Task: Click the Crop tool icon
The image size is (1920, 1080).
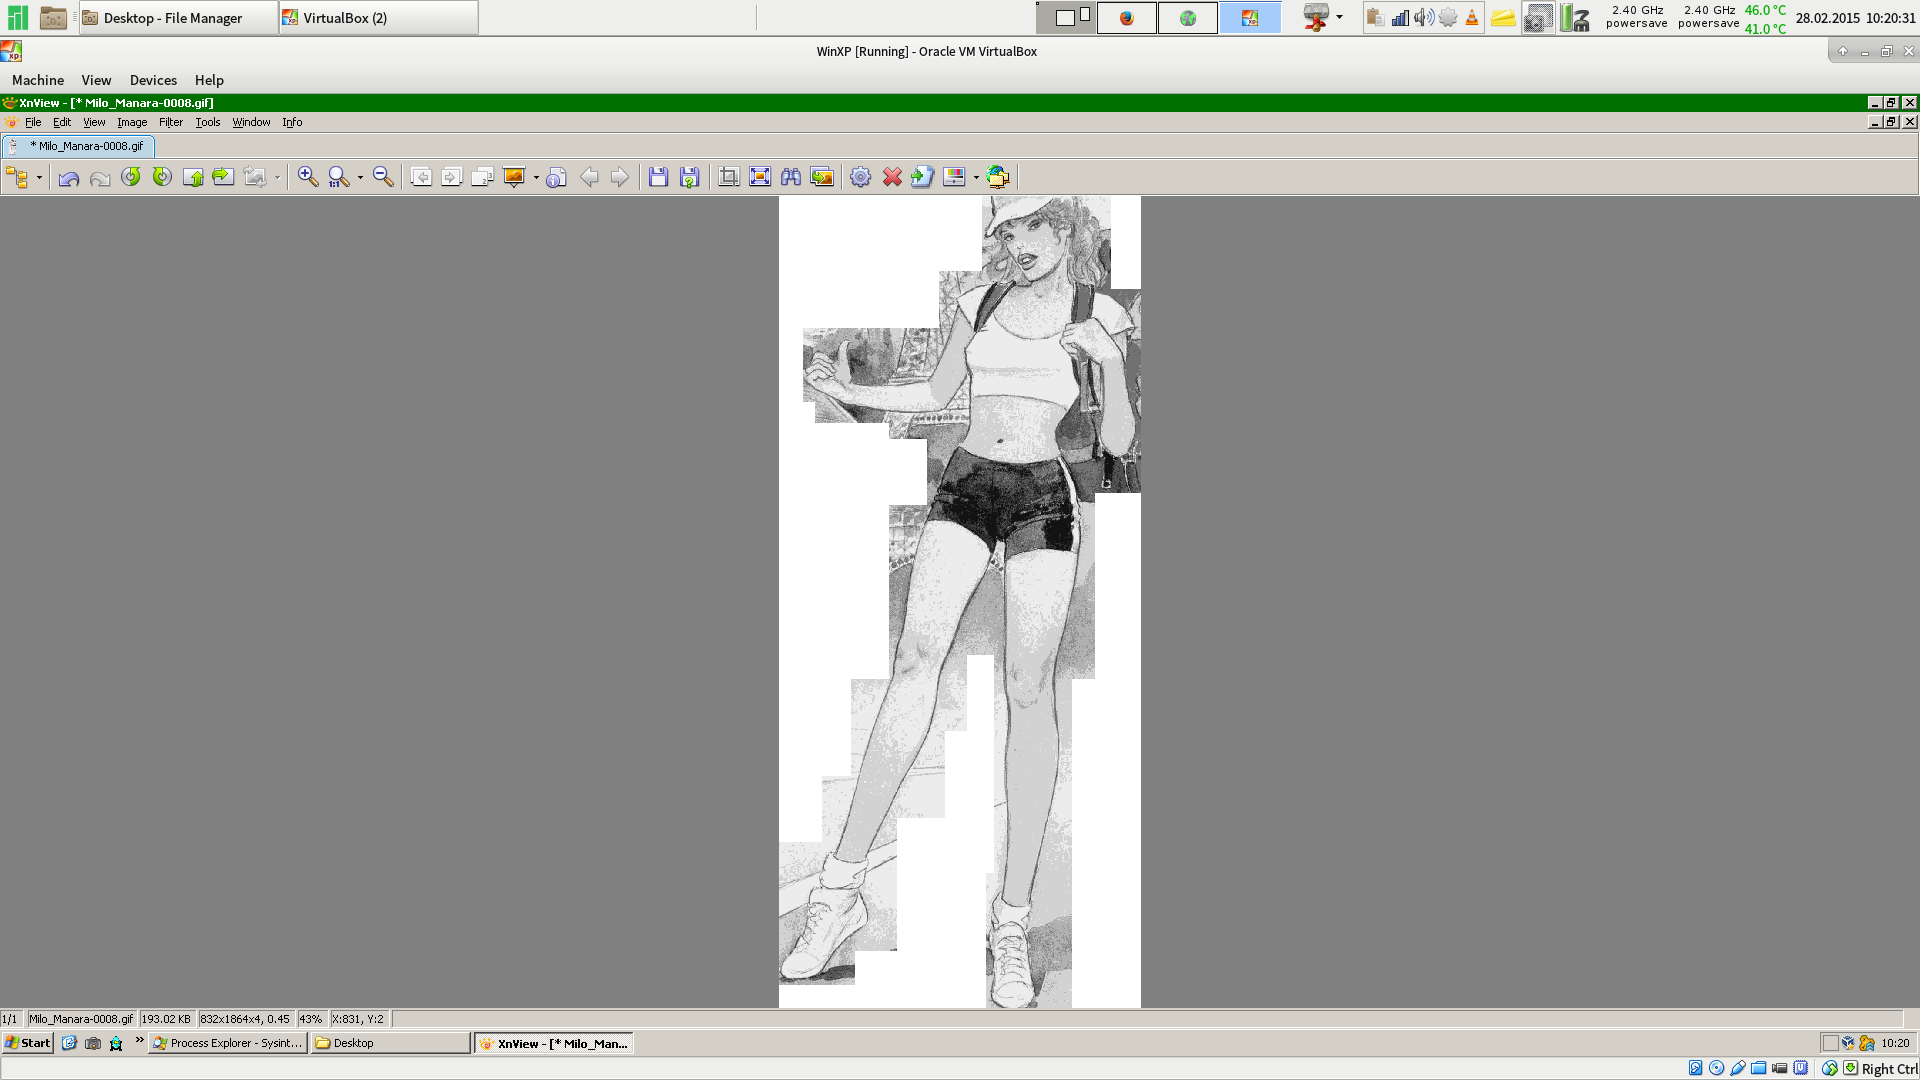Action: pyautogui.click(x=729, y=177)
